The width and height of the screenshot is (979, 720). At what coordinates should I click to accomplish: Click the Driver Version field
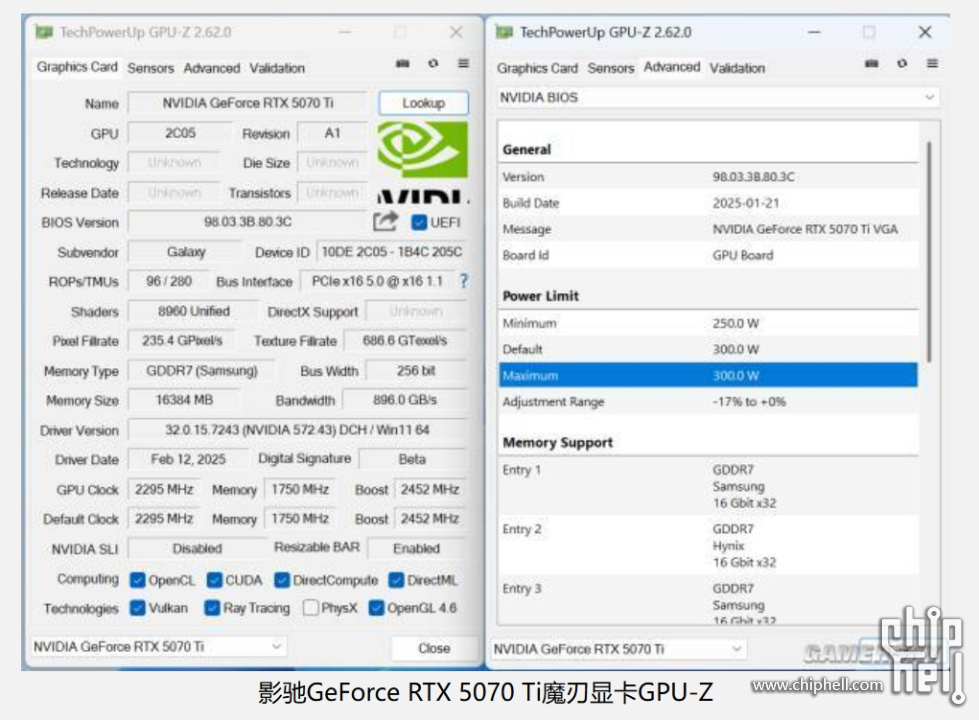pos(297,430)
